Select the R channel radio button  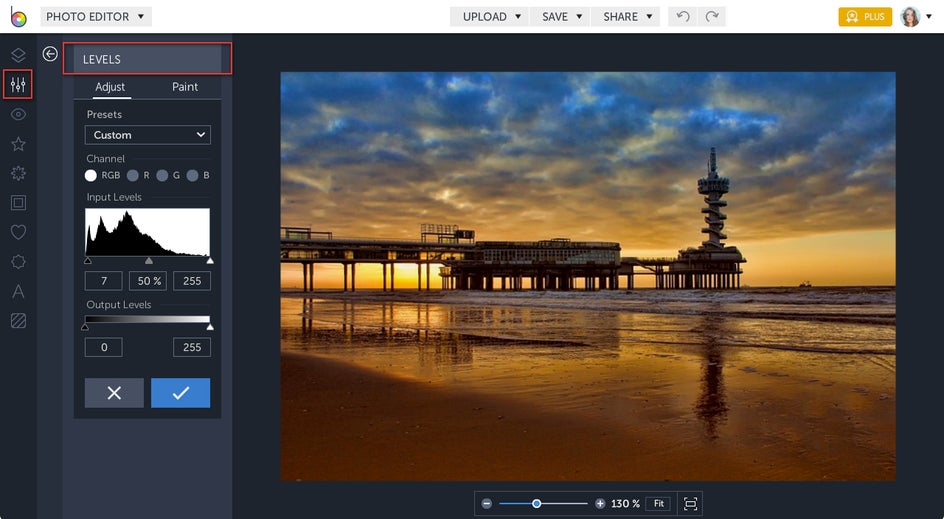point(133,175)
